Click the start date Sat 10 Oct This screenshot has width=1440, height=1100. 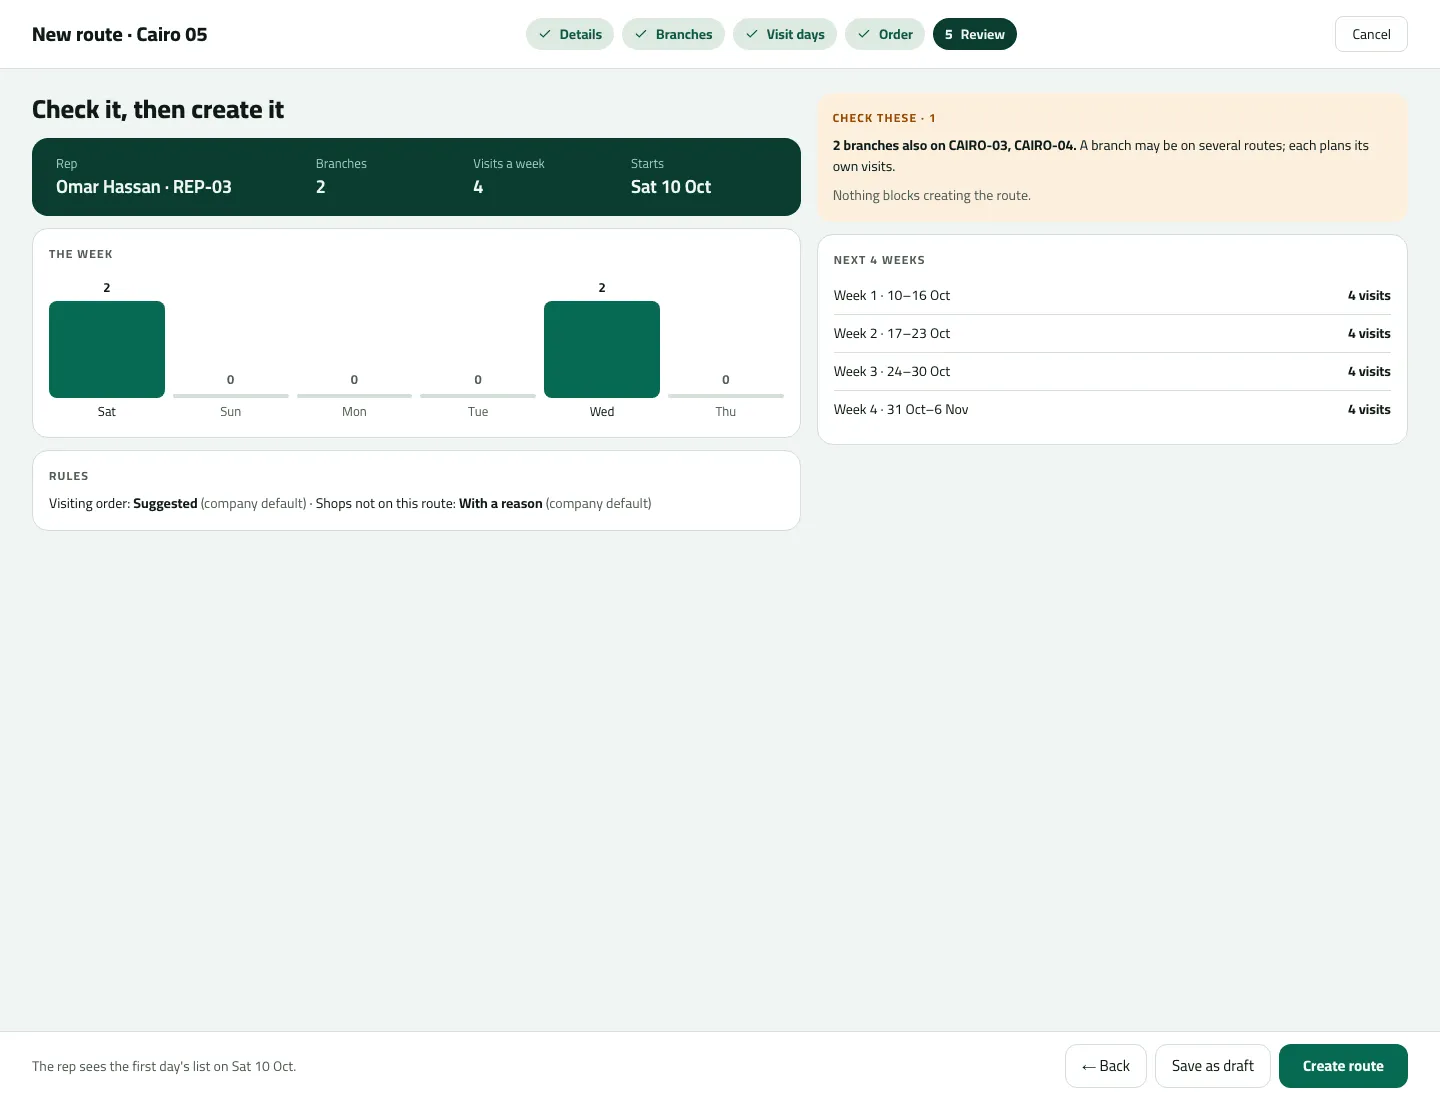(x=671, y=187)
